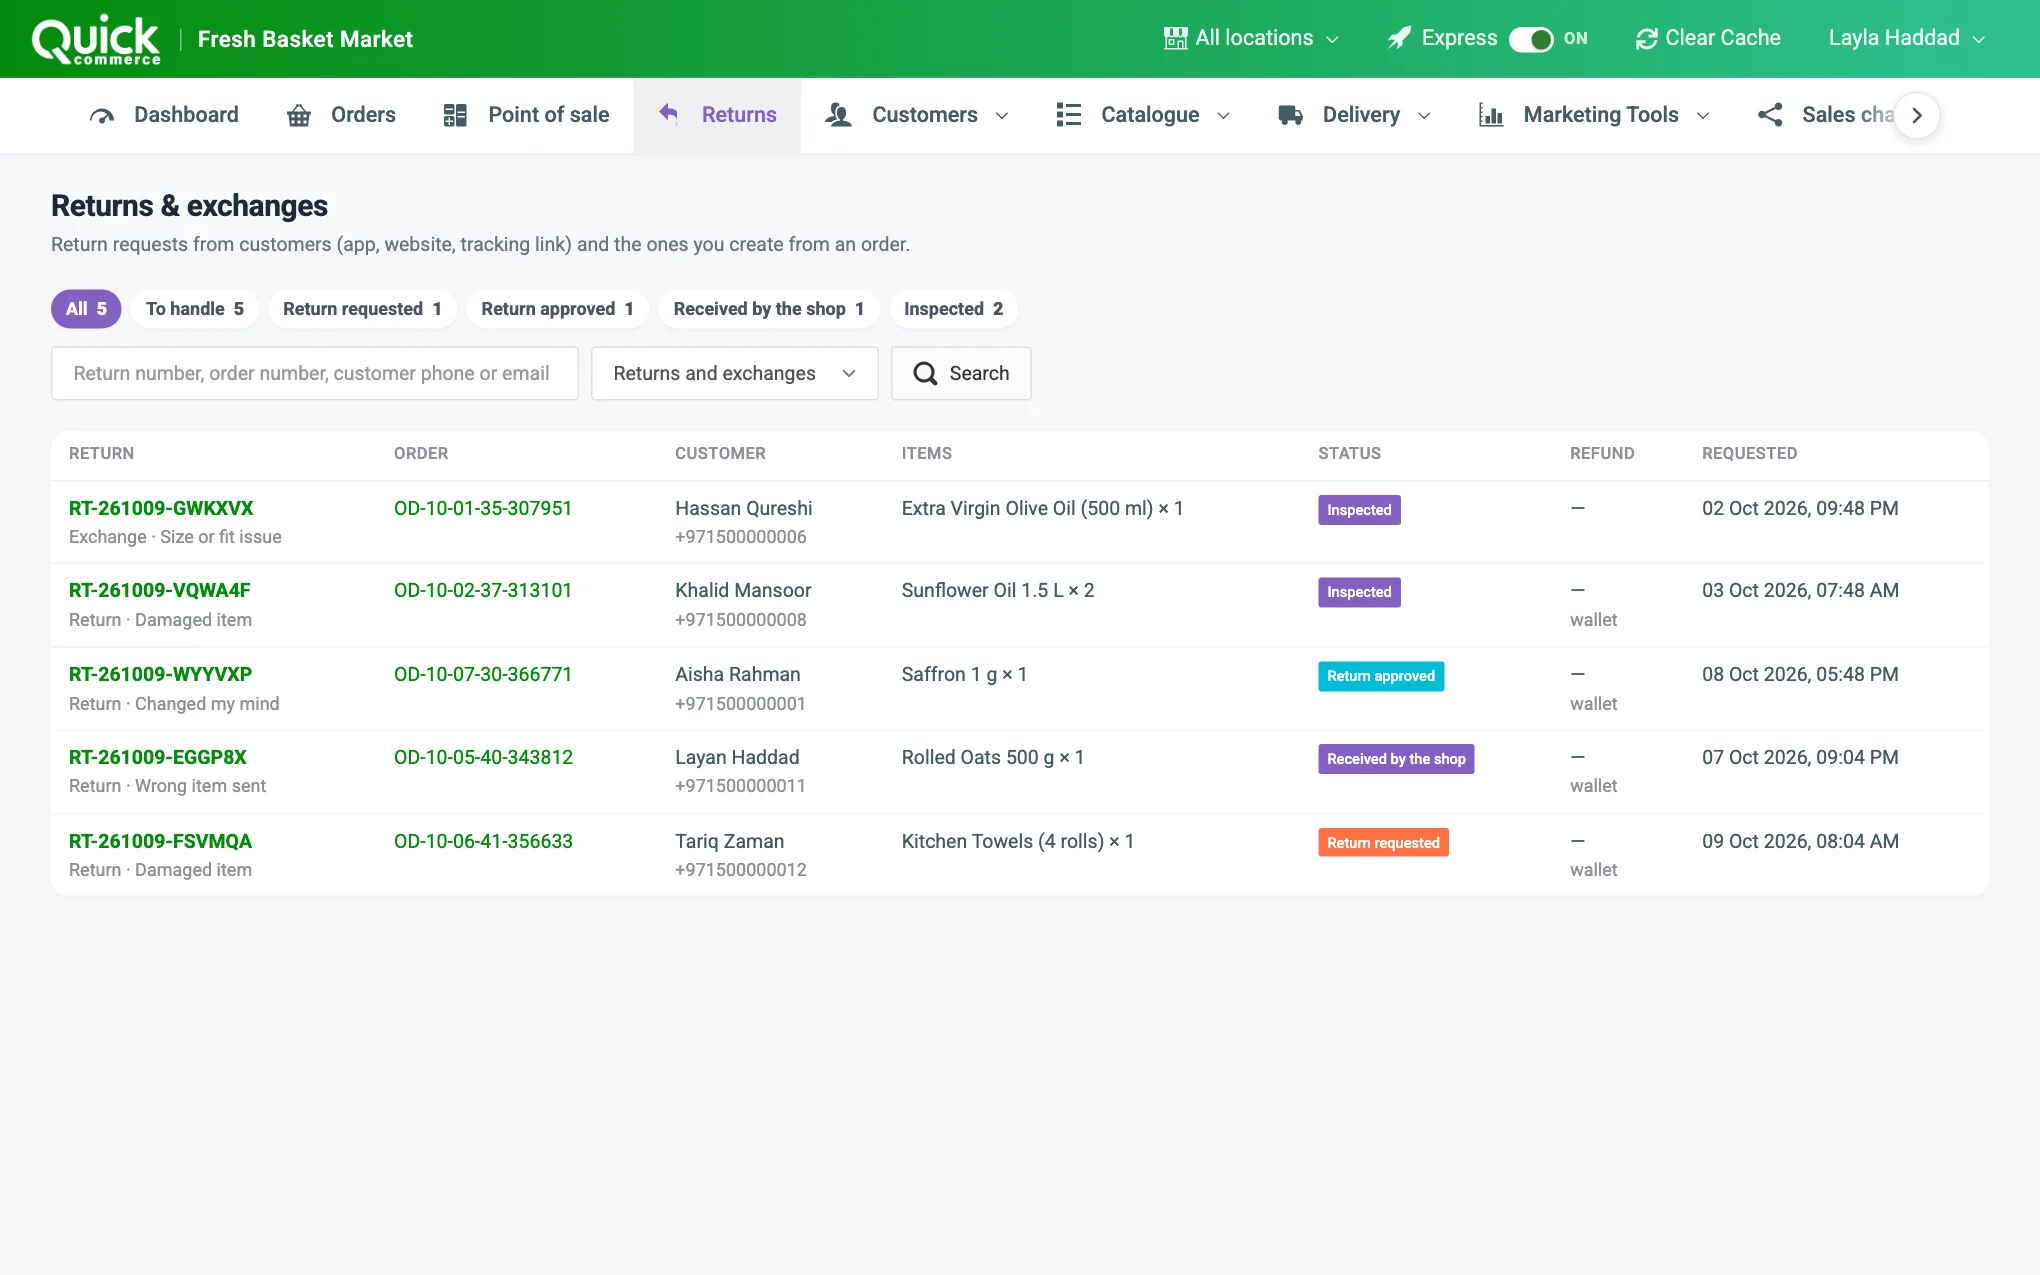
Task: Click the magnifier icon in Search button
Action: point(926,374)
